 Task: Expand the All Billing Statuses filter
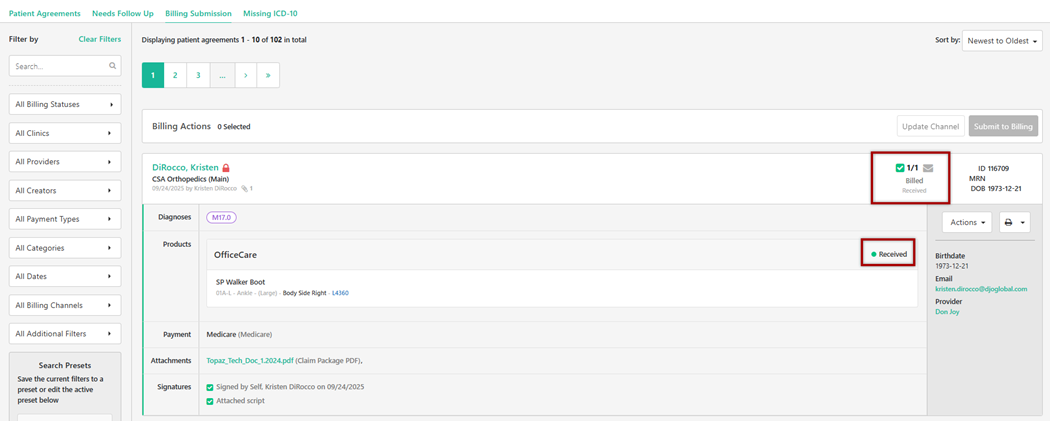coord(64,104)
